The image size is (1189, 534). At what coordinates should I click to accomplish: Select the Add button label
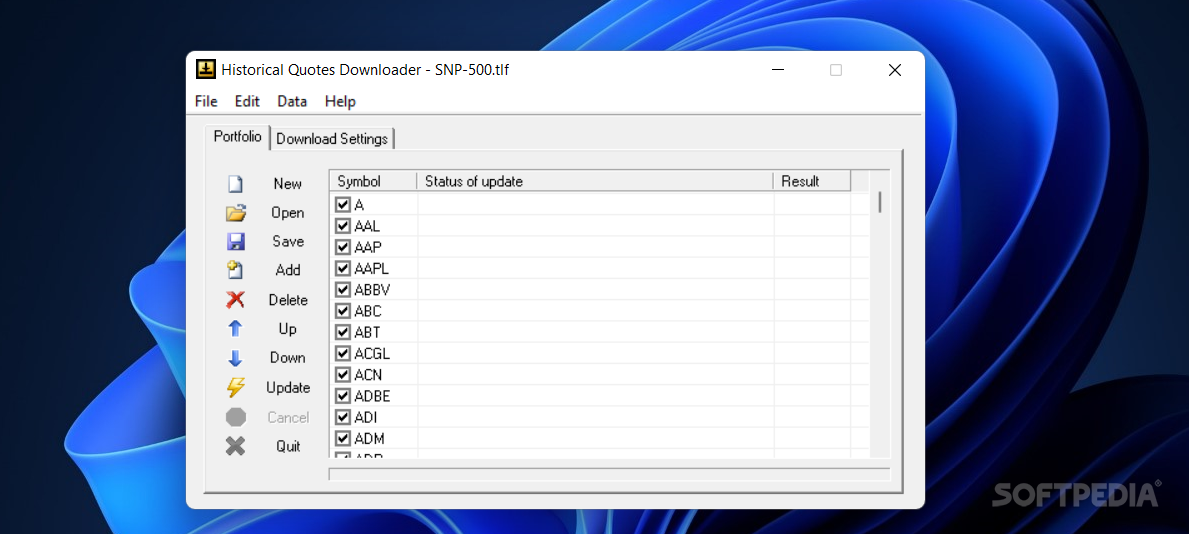tap(288, 270)
